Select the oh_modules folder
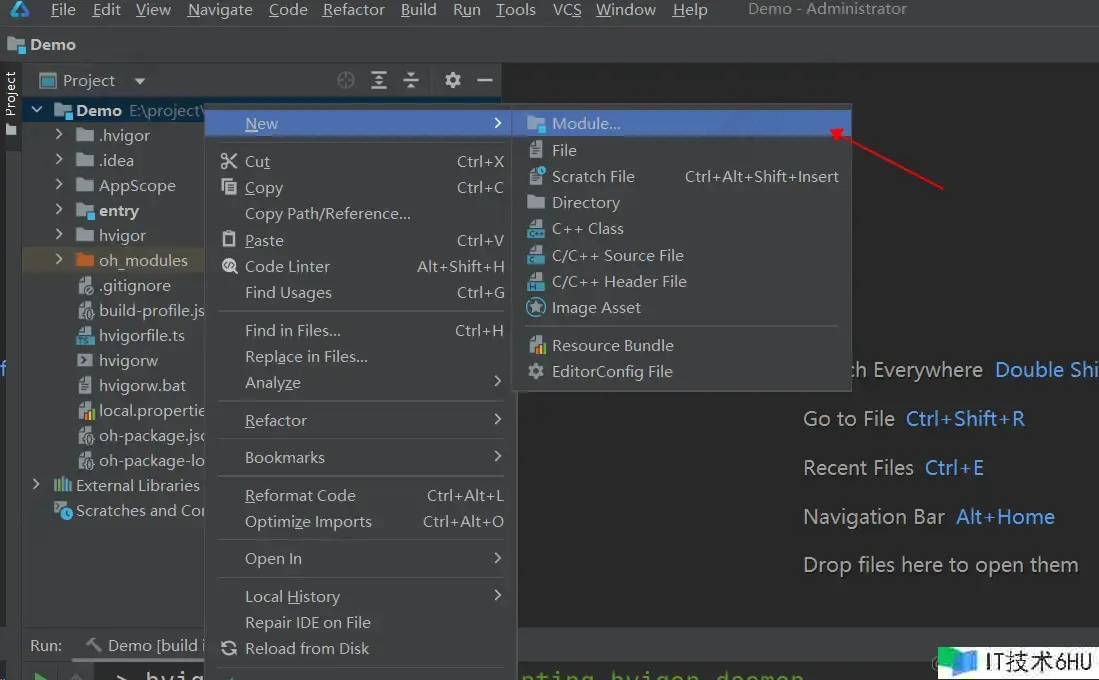Viewport: 1099px width, 680px height. 143,261
